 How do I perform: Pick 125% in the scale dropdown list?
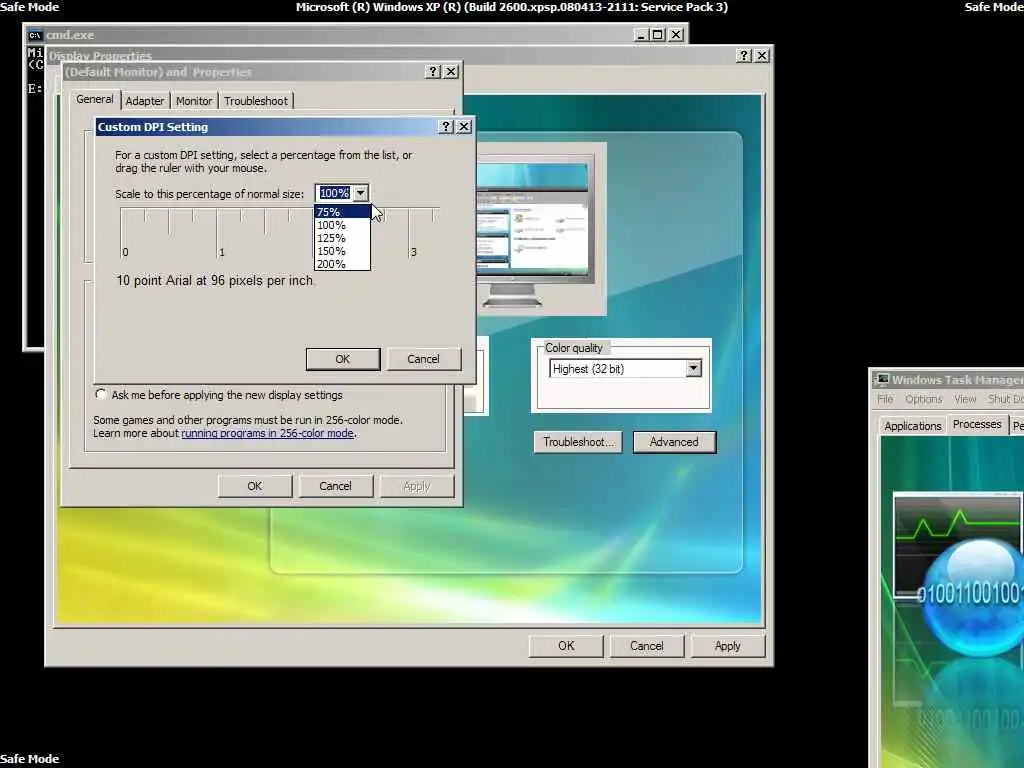click(x=342, y=238)
